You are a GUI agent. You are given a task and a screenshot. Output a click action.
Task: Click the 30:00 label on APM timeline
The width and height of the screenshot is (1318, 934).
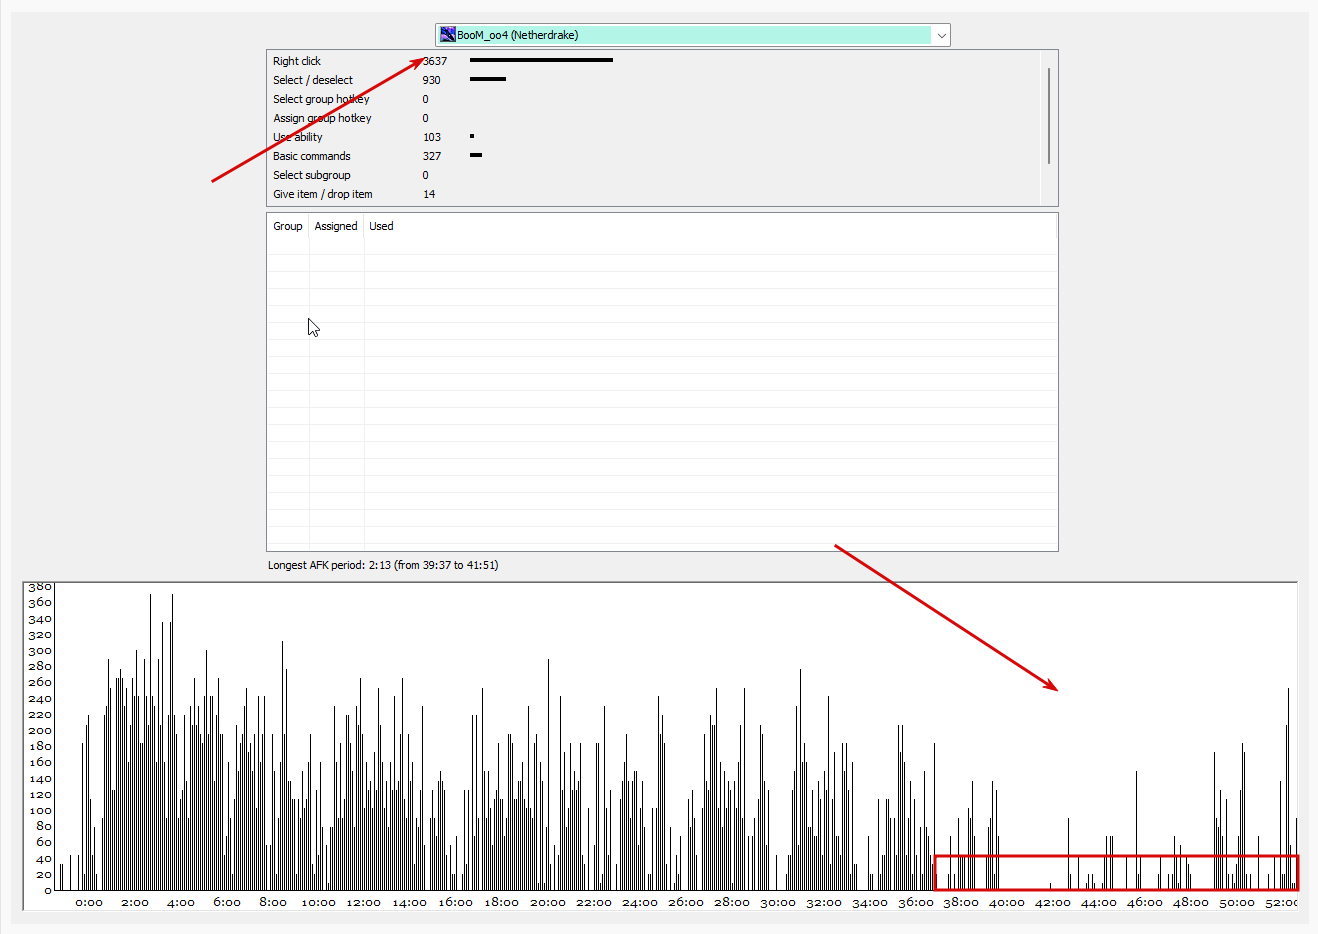[778, 903]
